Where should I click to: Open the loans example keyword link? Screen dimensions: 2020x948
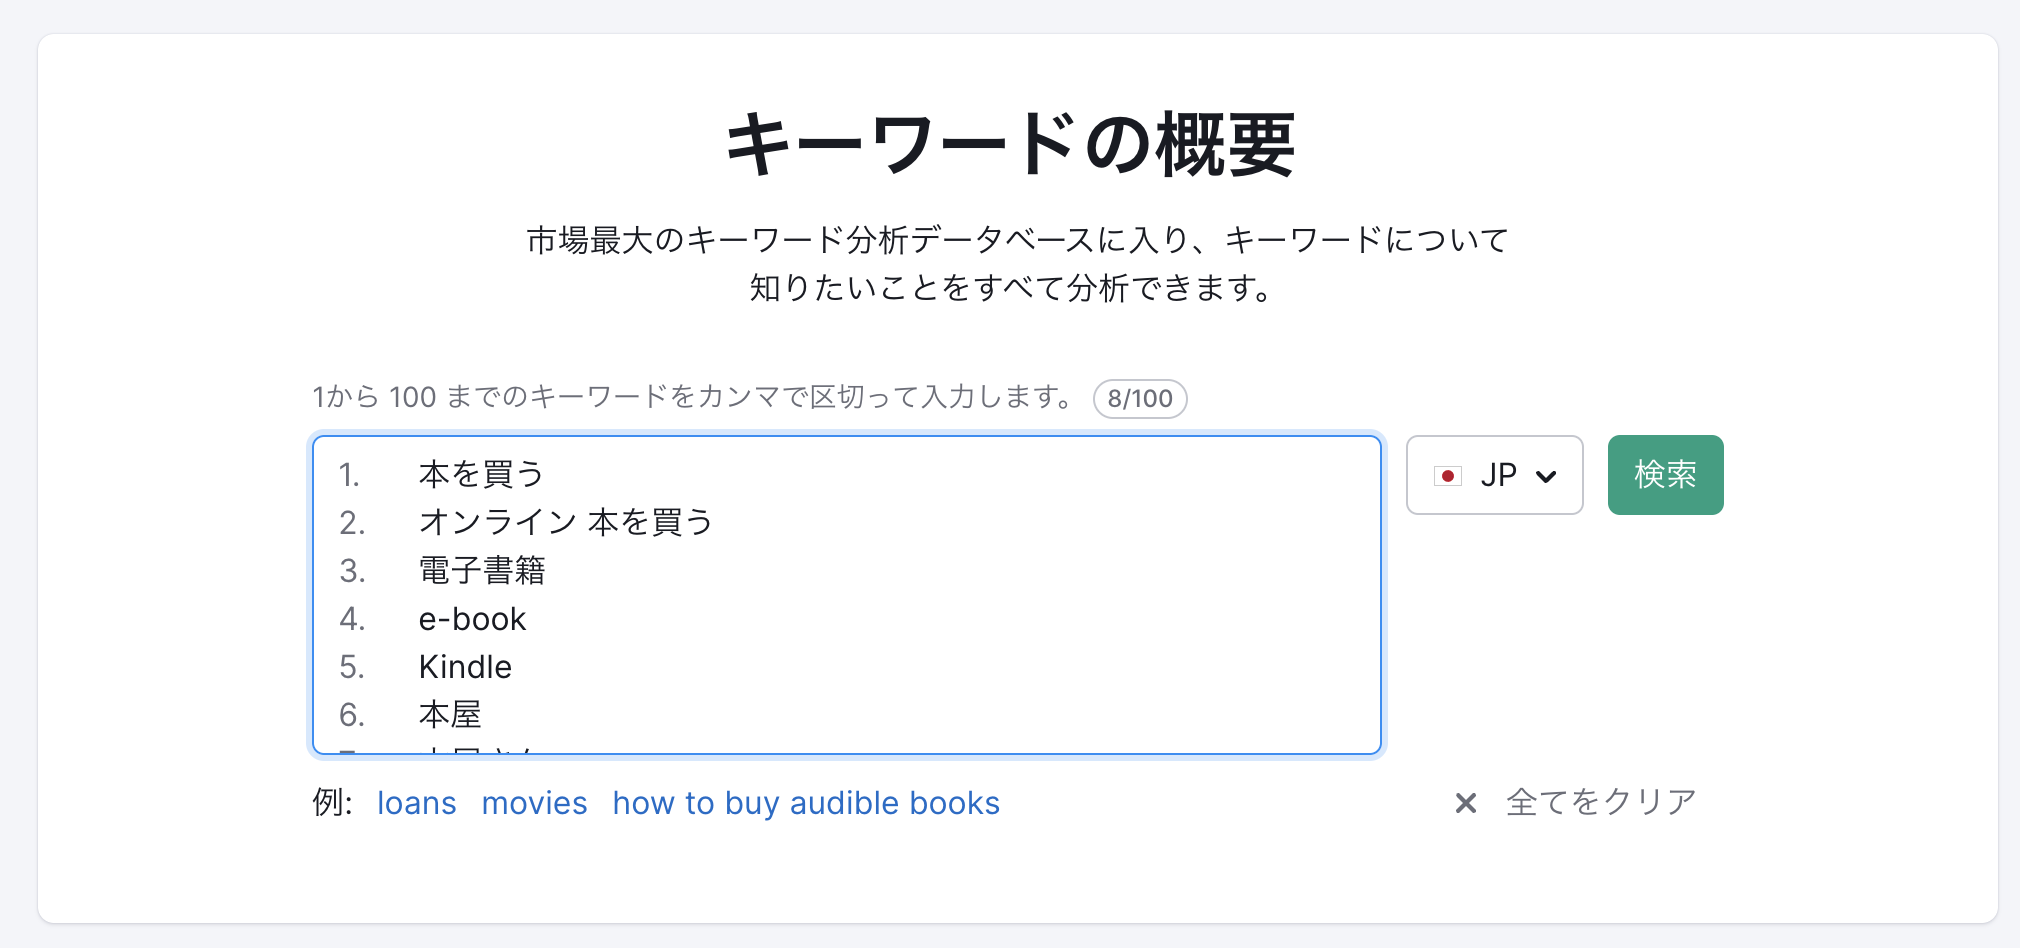(416, 802)
